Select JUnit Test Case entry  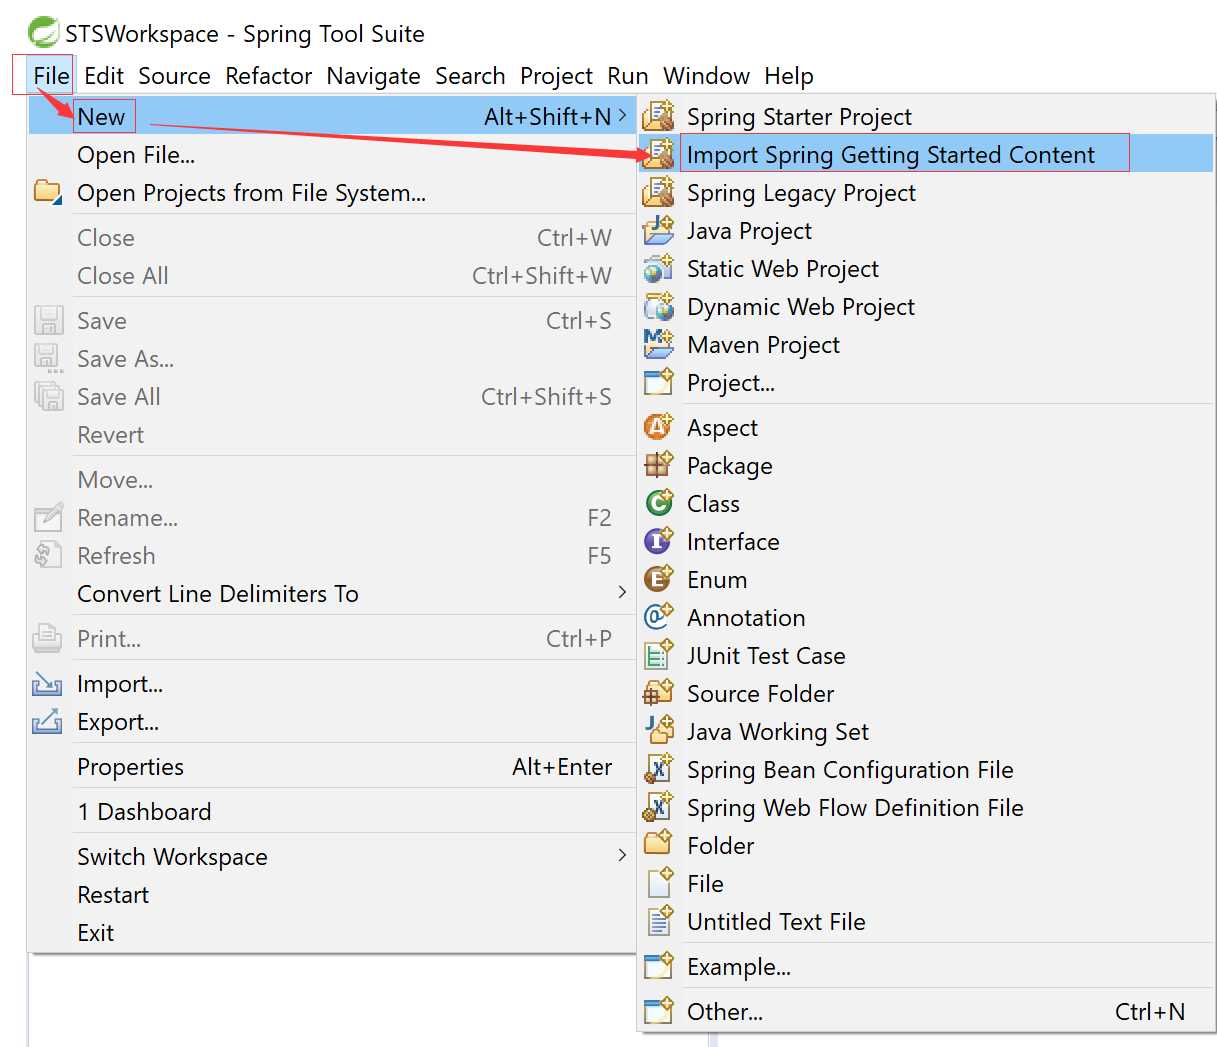coord(926,655)
